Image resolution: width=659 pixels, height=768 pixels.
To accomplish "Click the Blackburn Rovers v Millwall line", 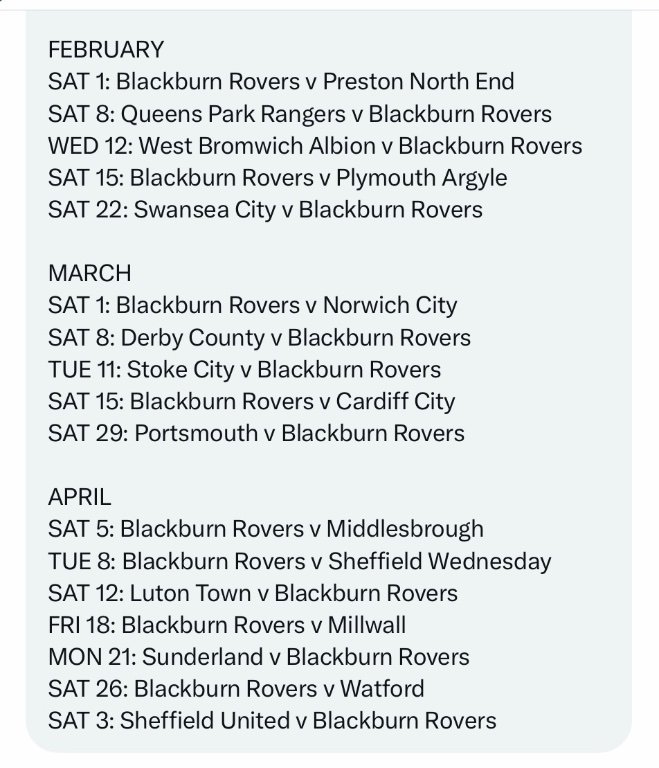I will (x=227, y=625).
